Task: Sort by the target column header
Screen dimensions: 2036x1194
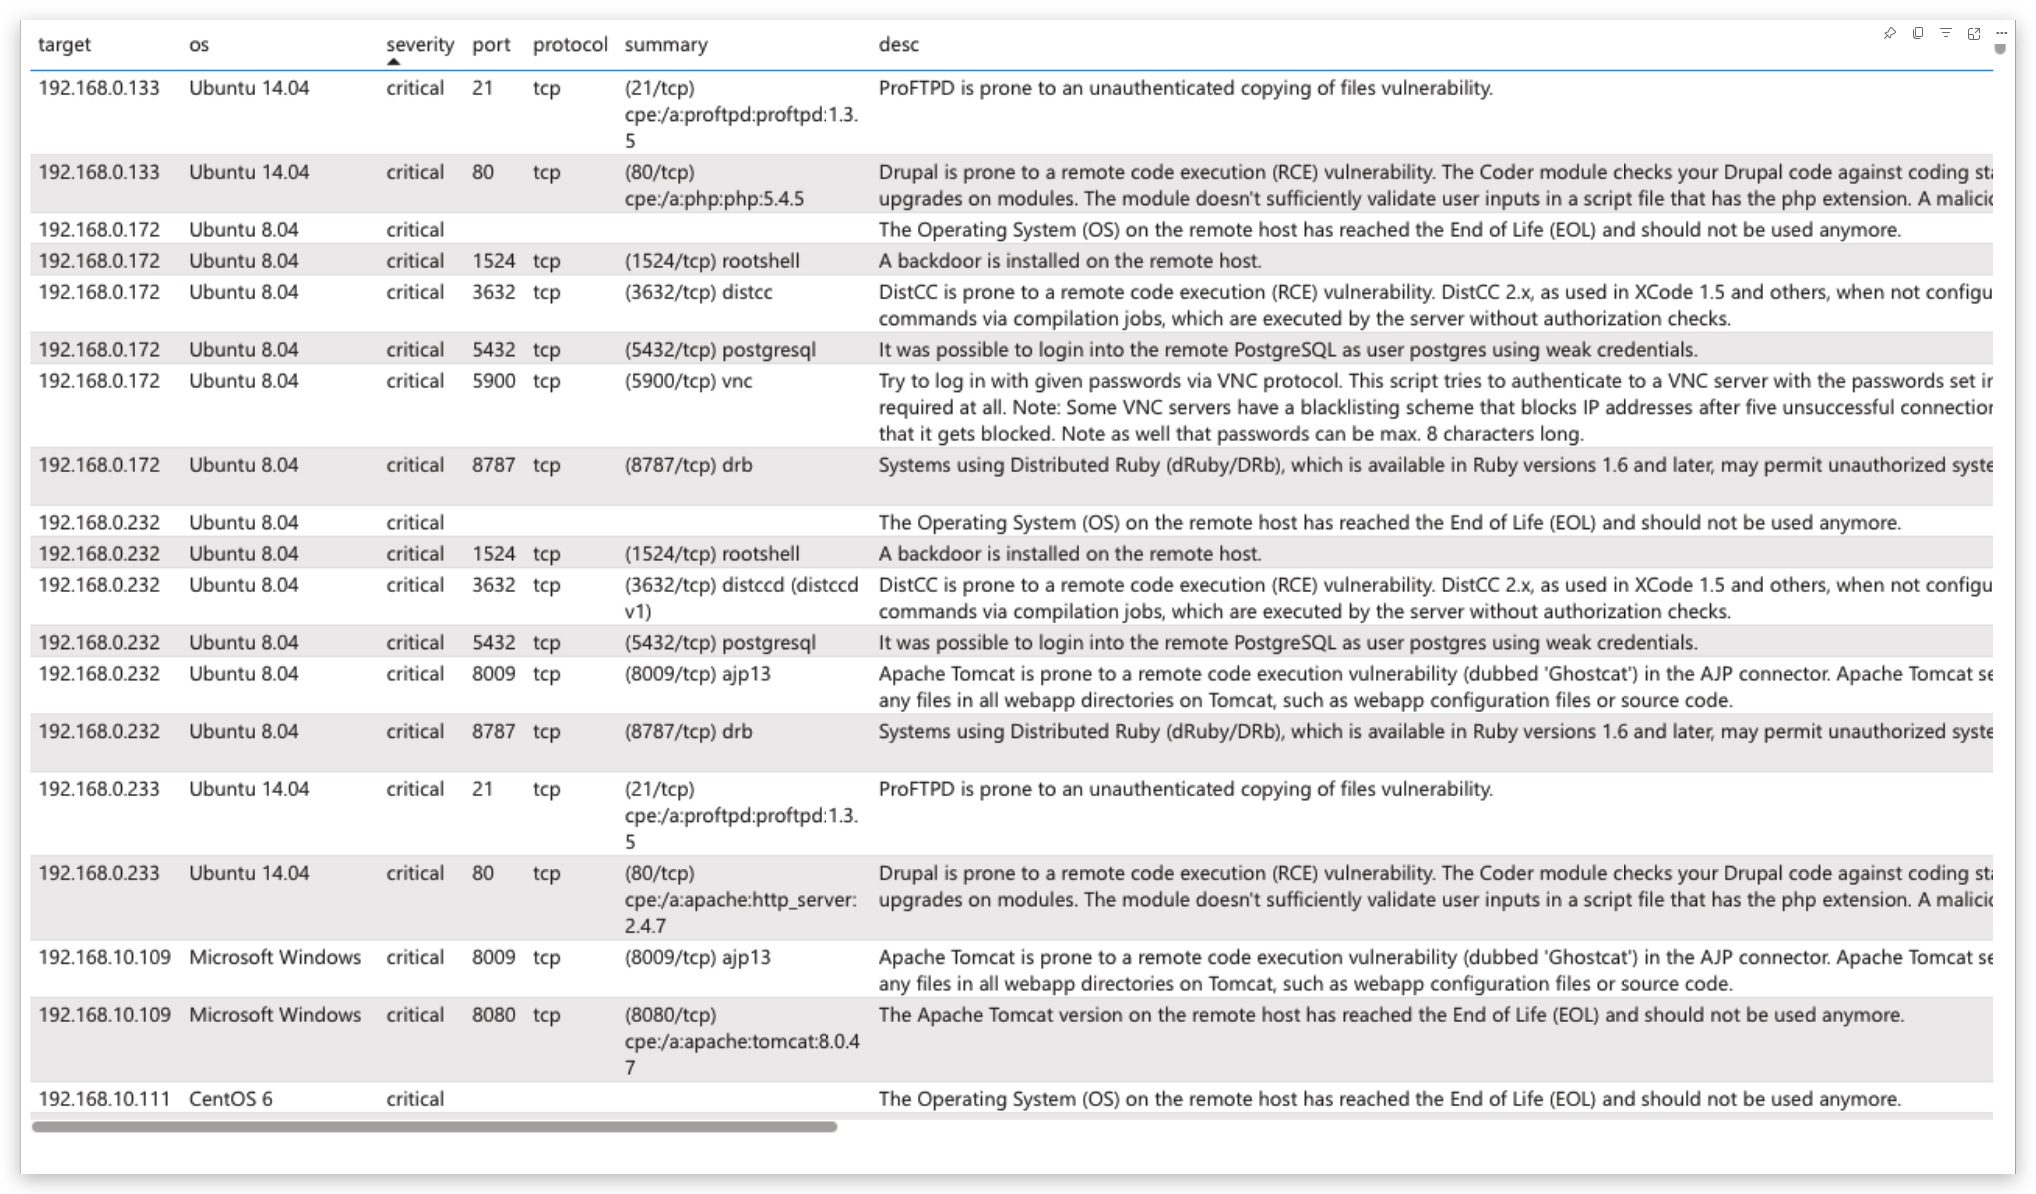Action: click(x=64, y=44)
